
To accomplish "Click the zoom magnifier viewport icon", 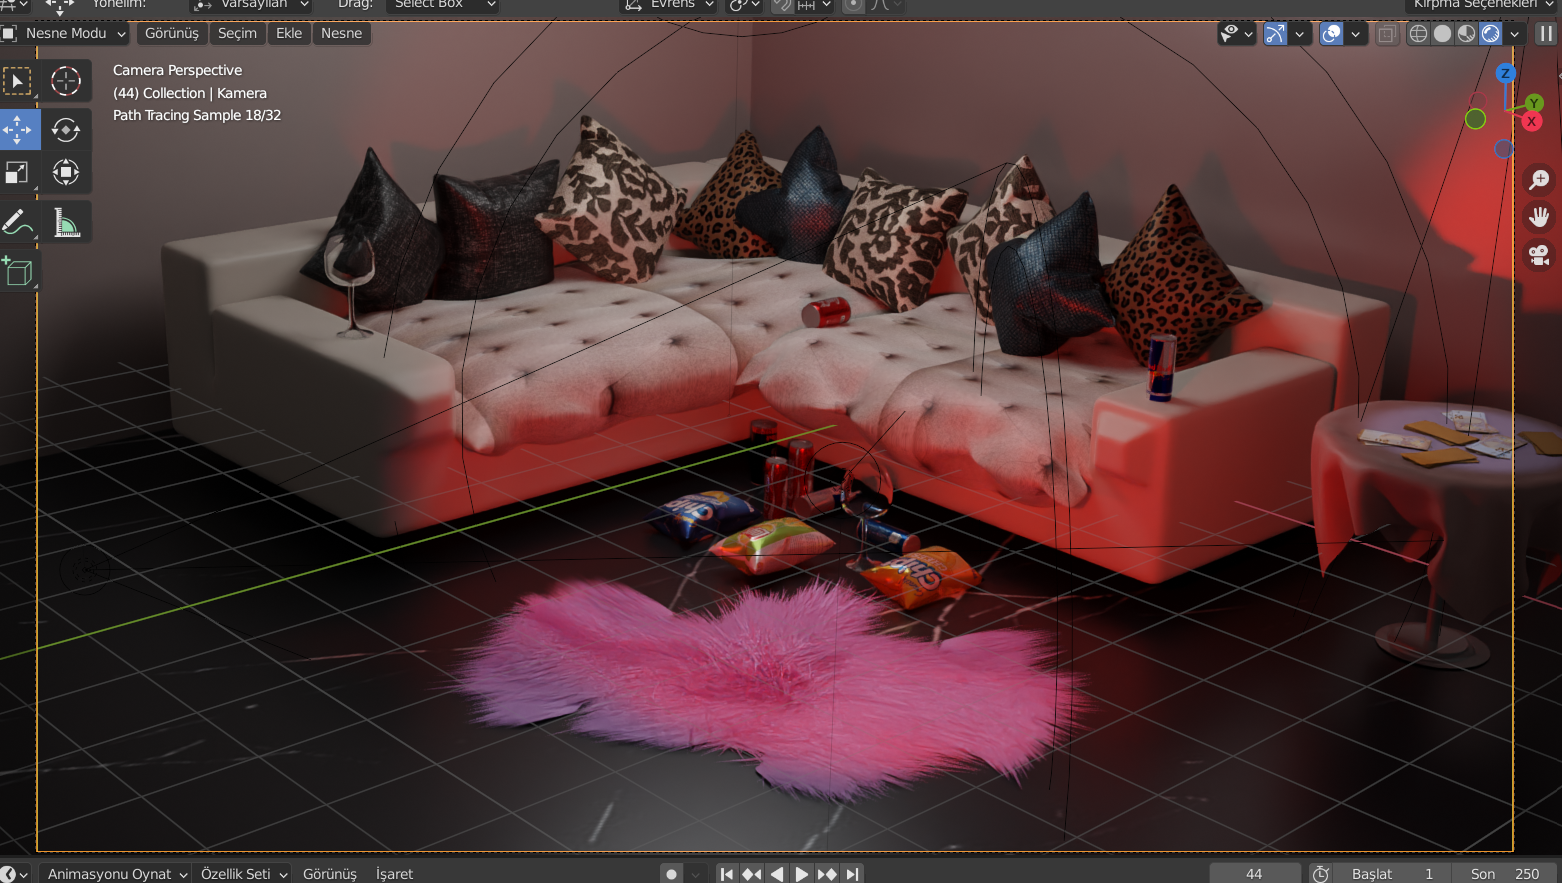I will pyautogui.click(x=1539, y=180).
